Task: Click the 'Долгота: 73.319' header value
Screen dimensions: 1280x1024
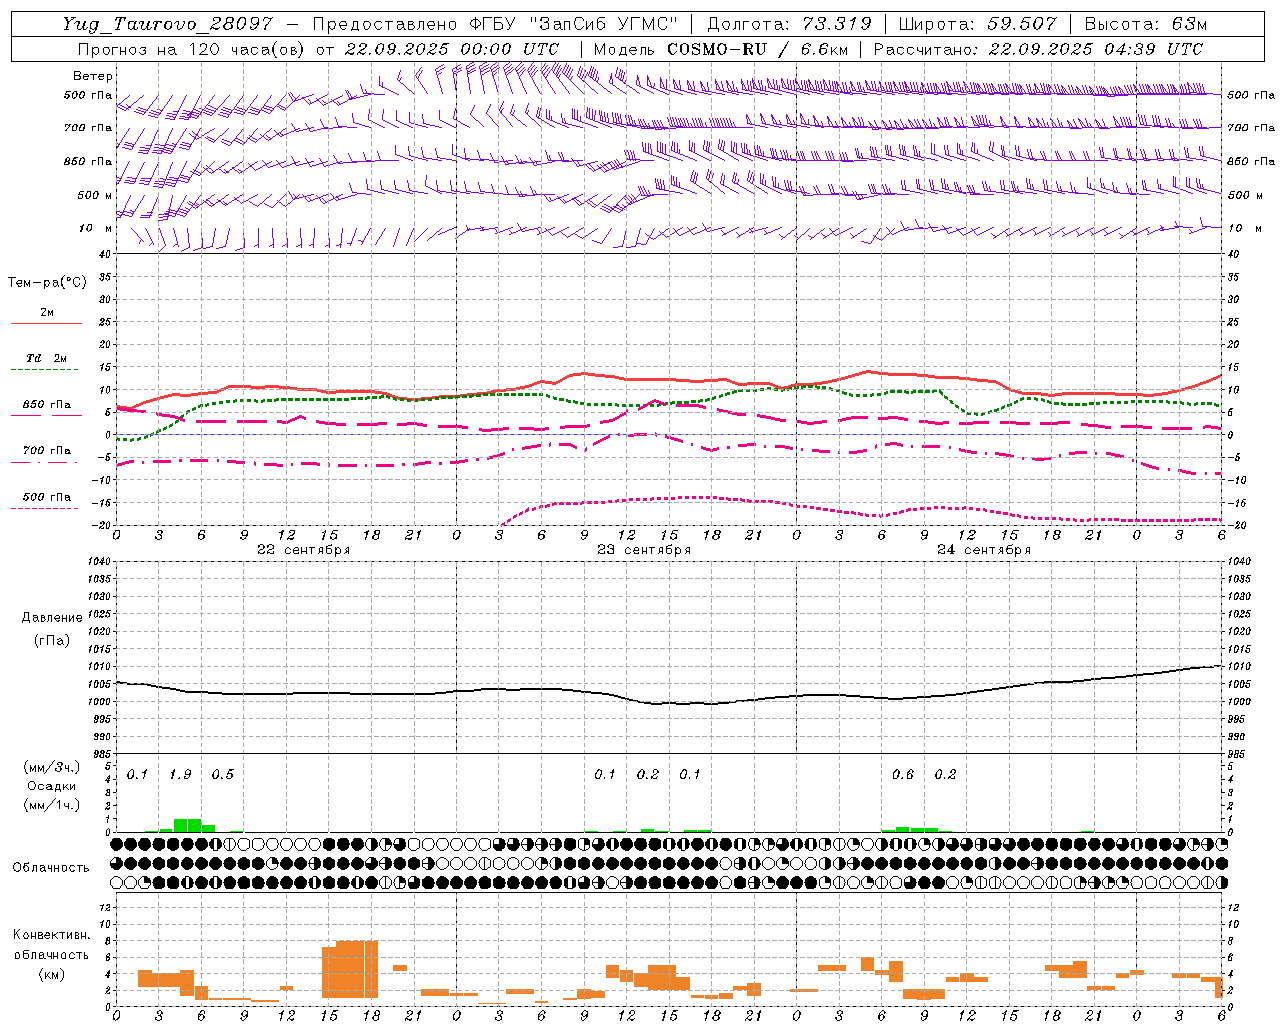Action: tap(789, 24)
